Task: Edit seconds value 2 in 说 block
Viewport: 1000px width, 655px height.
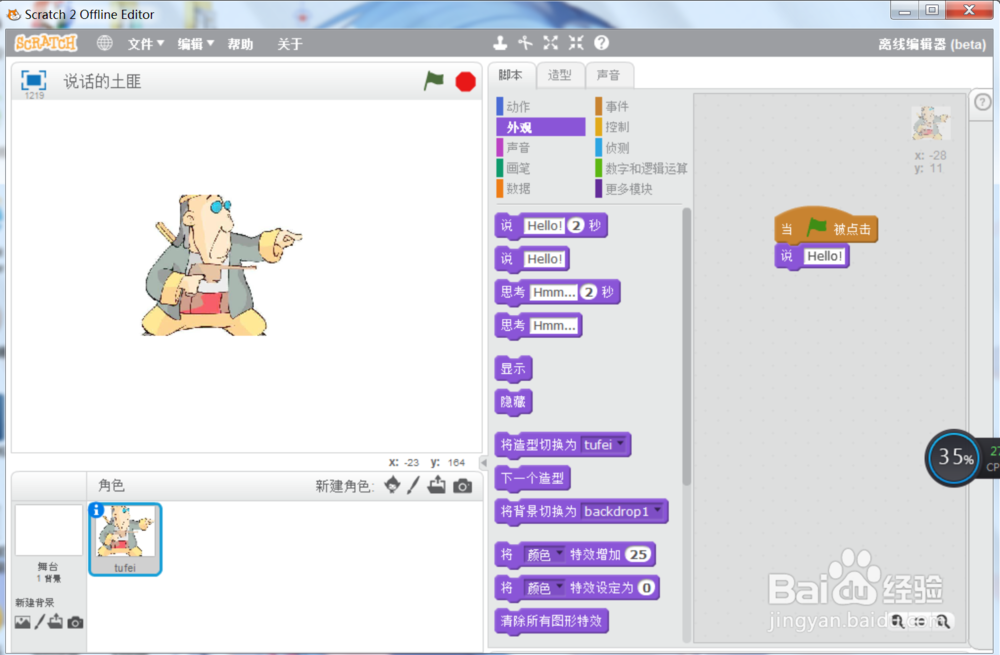Action: (x=576, y=225)
